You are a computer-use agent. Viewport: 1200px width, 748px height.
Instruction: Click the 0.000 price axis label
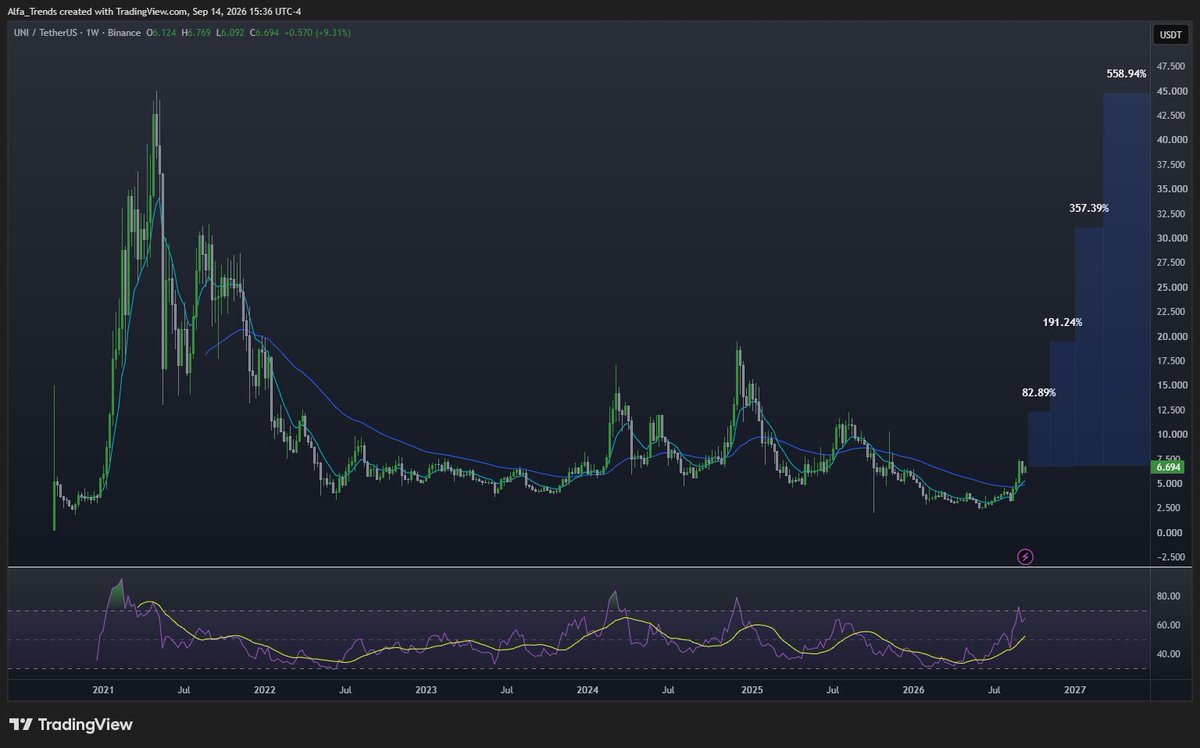pyautogui.click(x=1170, y=532)
